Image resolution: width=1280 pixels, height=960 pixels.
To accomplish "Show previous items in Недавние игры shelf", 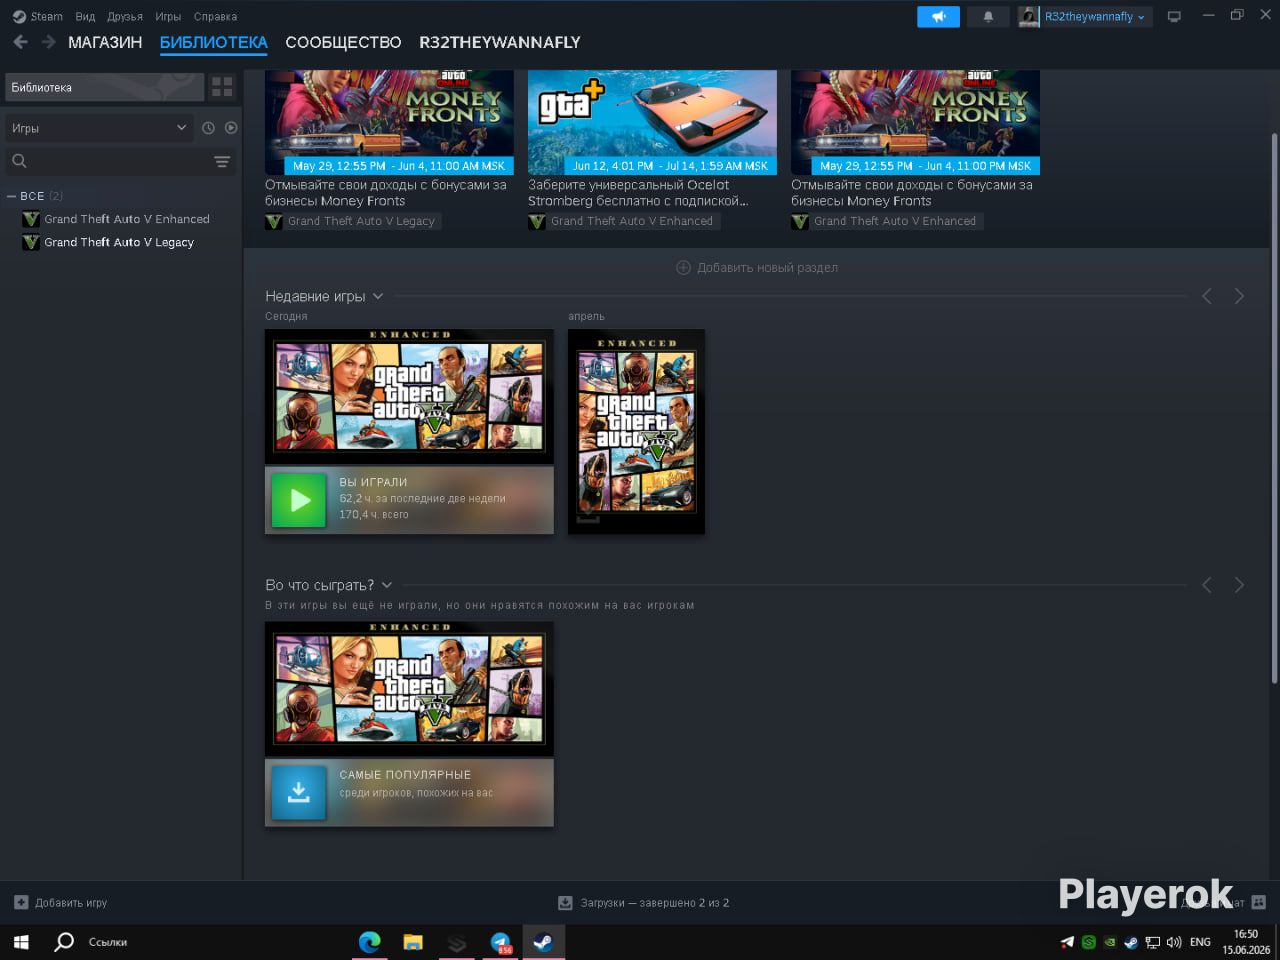I will tap(1207, 296).
